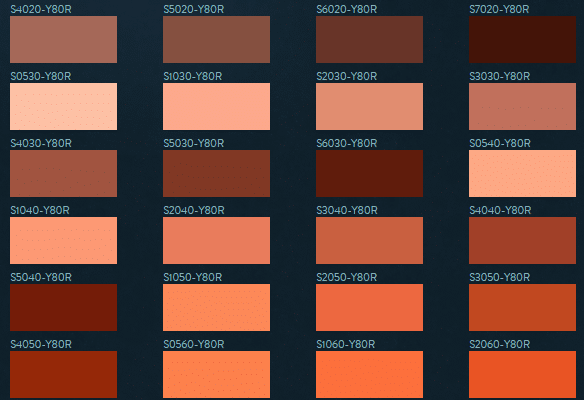
Task: Choose the S3040-Y80R swatch
Action: (369, 241)
